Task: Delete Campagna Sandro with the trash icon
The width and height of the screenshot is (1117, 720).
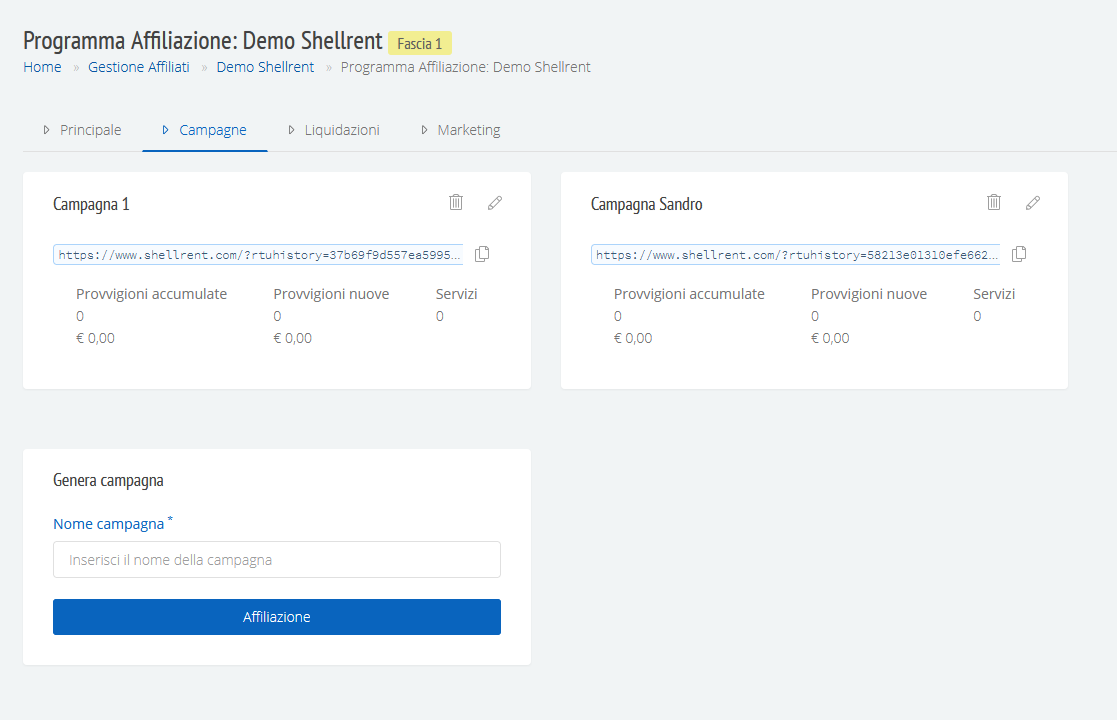Action: click(994, 202)
